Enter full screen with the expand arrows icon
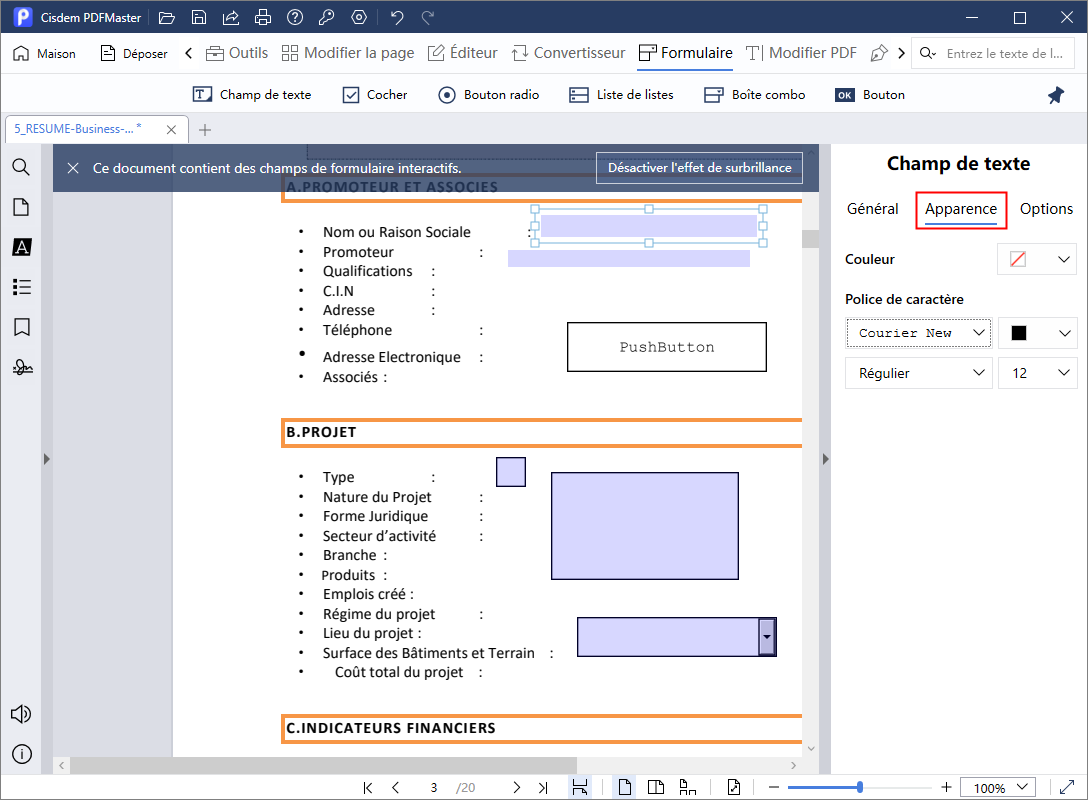Viewport: 1088px width, 800px height. 1067,788
